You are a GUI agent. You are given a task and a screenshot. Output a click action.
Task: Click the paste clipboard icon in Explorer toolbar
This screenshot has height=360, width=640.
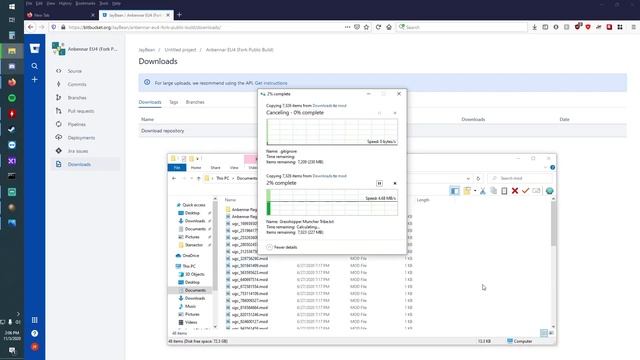coord(504,191)
